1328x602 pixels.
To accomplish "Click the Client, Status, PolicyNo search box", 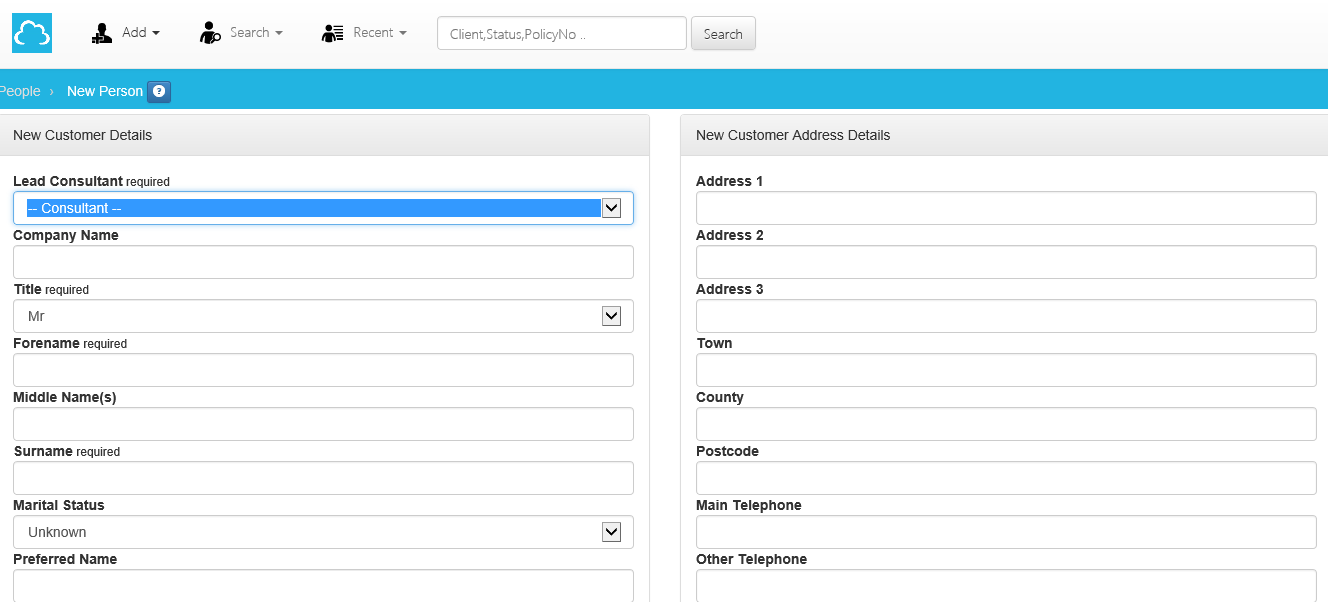I will (561, 33).
